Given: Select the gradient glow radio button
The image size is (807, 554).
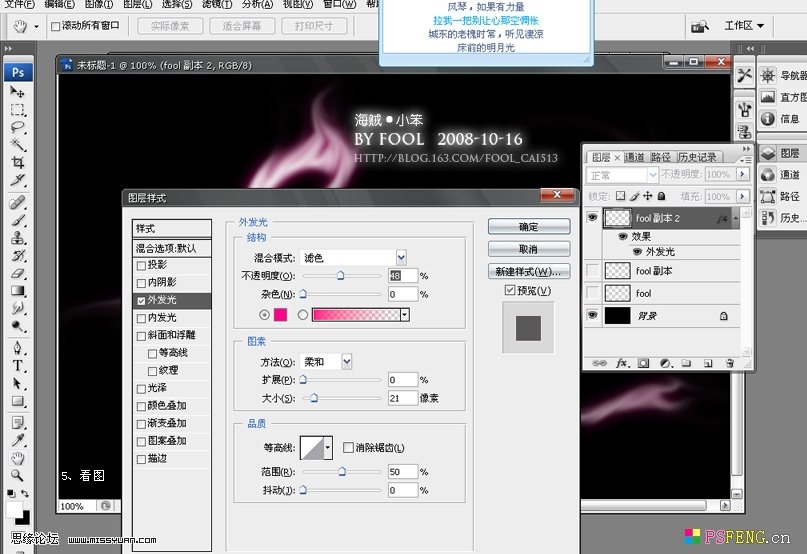Looking at the screenshot, I should [303, 315].
